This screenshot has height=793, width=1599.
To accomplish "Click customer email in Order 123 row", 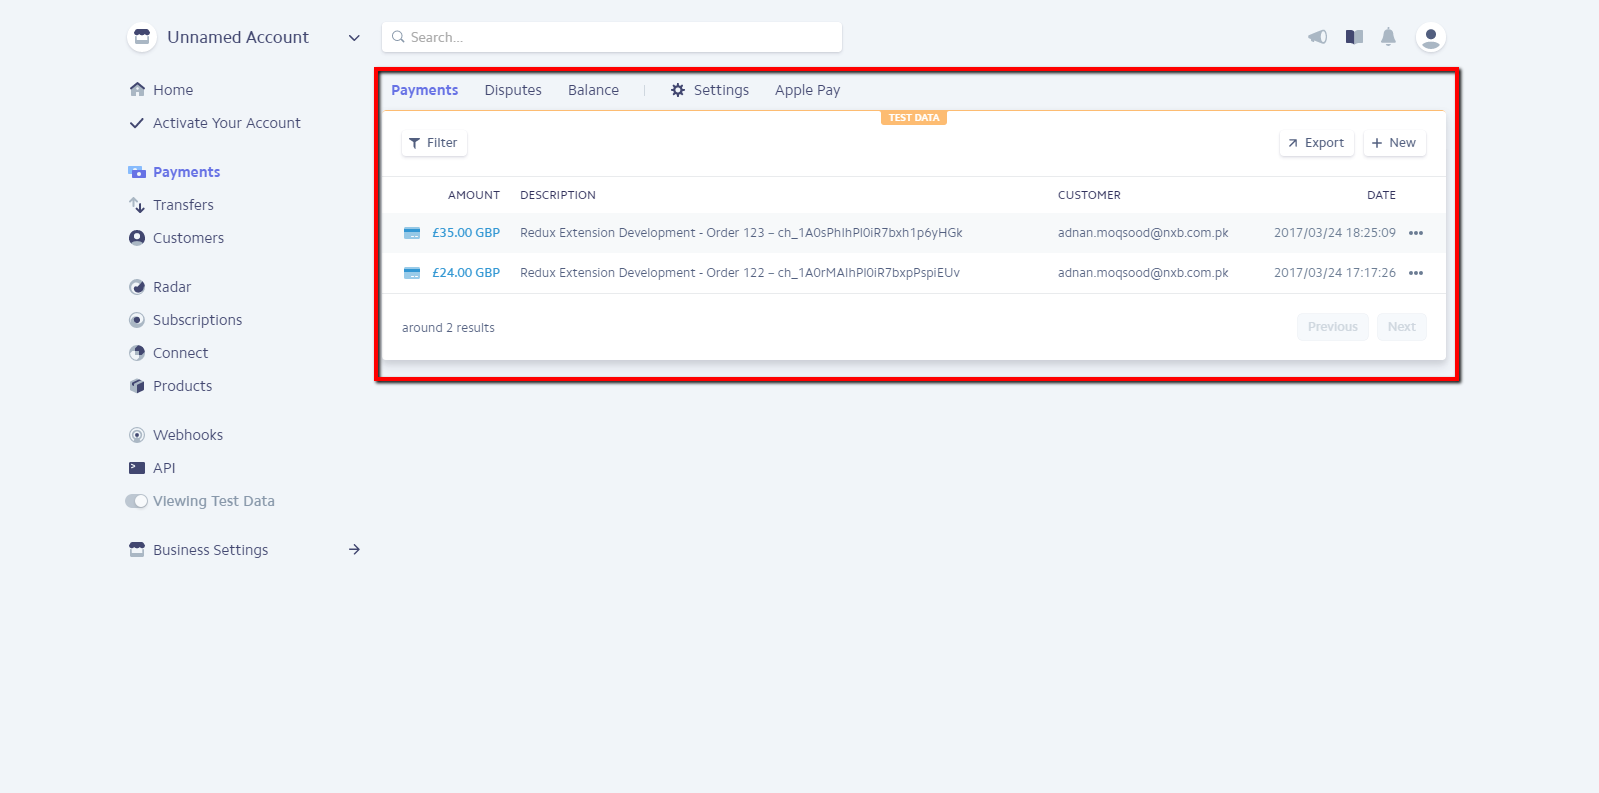I will pyautogui.click(x=1143, y=233).
